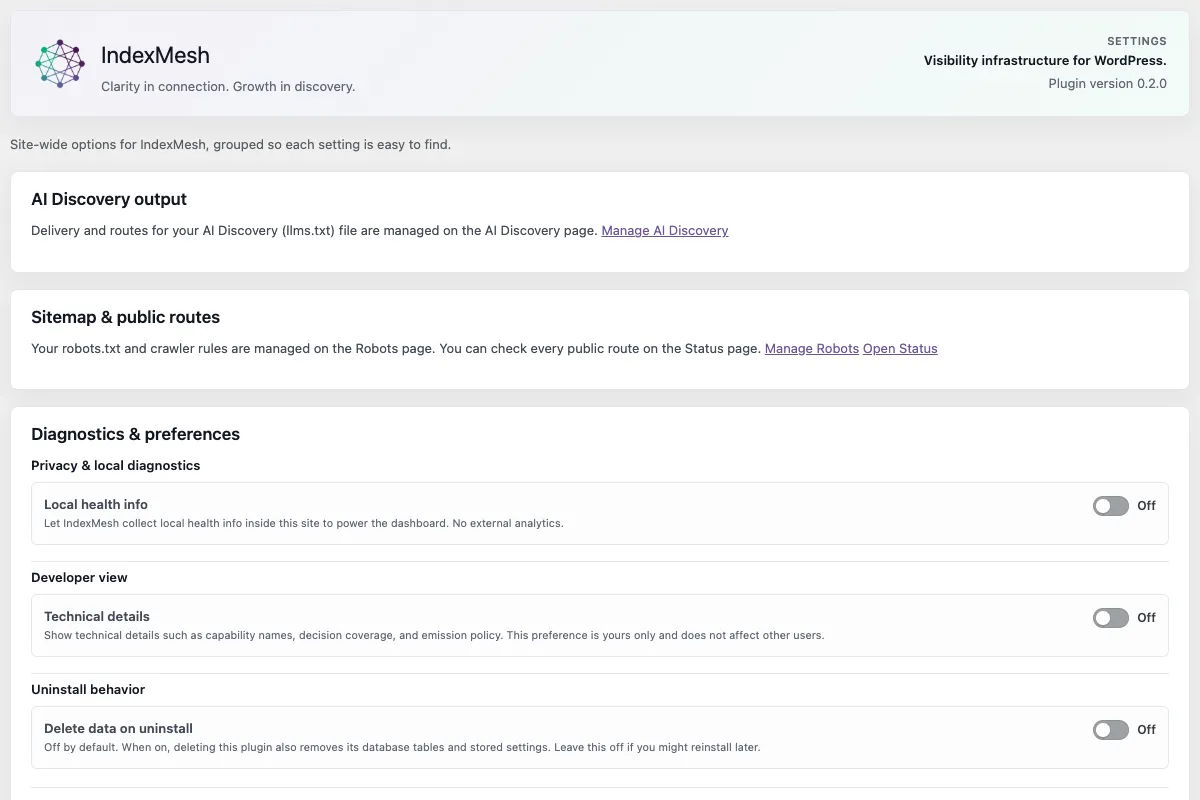Screen dimensions: 1200x800
Task: Click the Technical details description text
Action: pyautogui.click(x=434, y=636)
